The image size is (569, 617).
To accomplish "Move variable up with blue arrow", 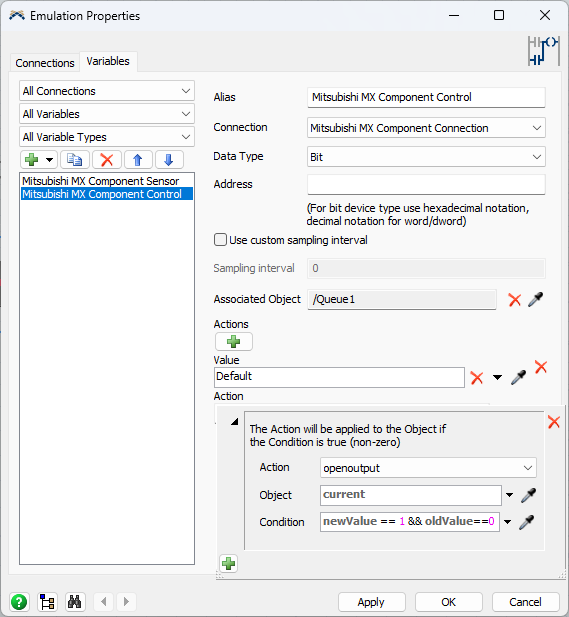I will click(x=138, y=160).
